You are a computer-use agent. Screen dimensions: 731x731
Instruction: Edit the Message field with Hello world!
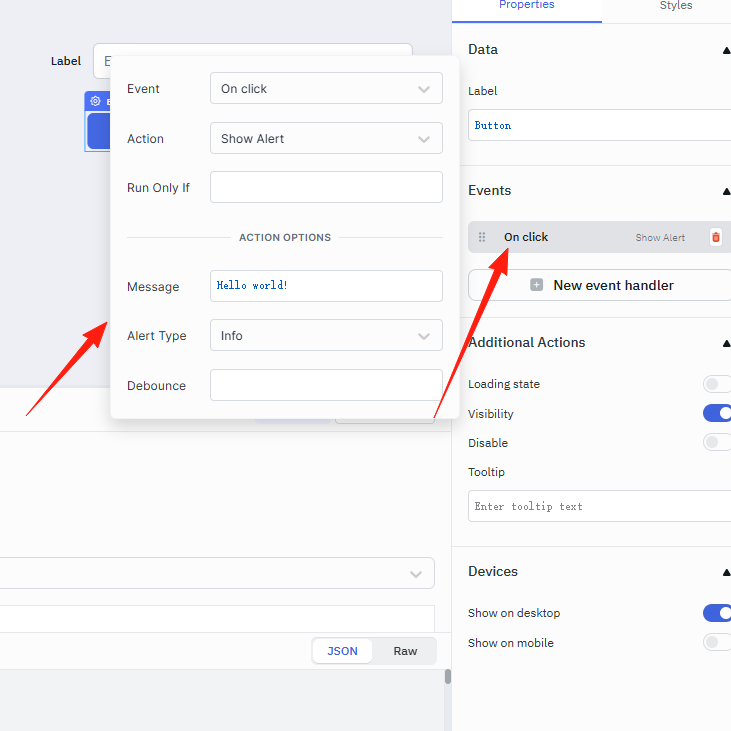(x=326, y=286)
